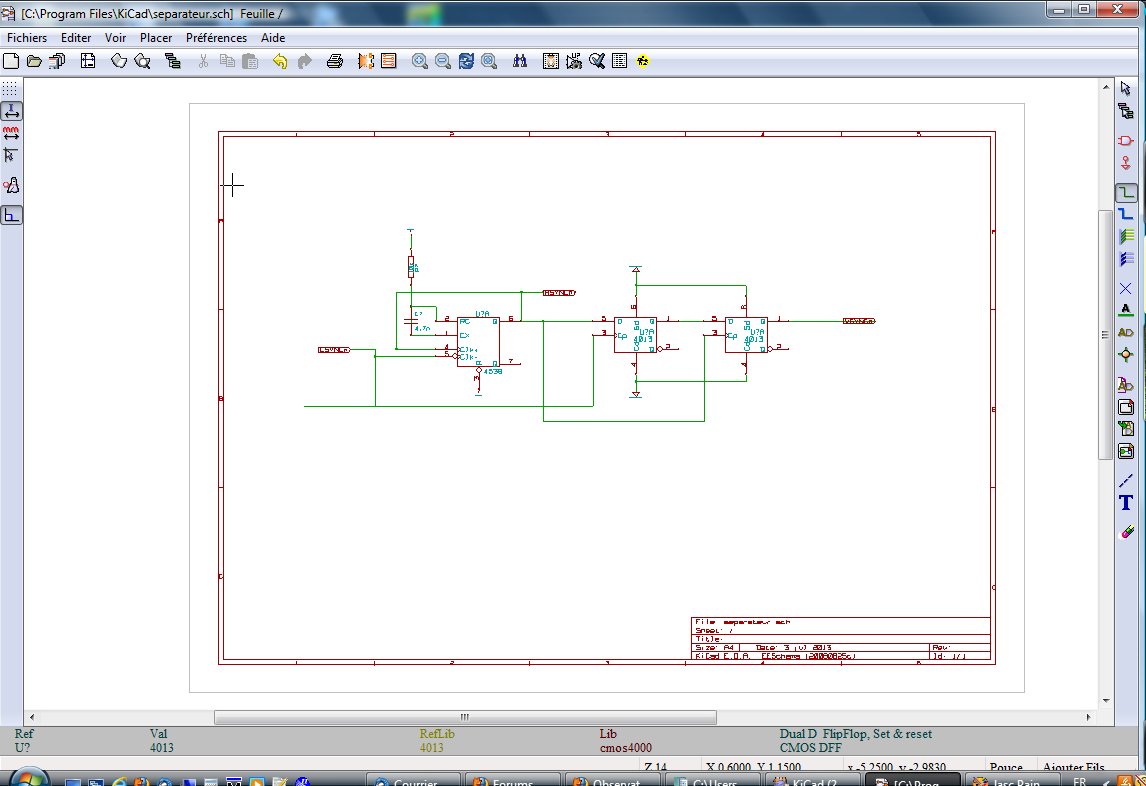Redo with the gray arrow icon
This screenshot has height=786, width=1146.
tap(304, 61)
